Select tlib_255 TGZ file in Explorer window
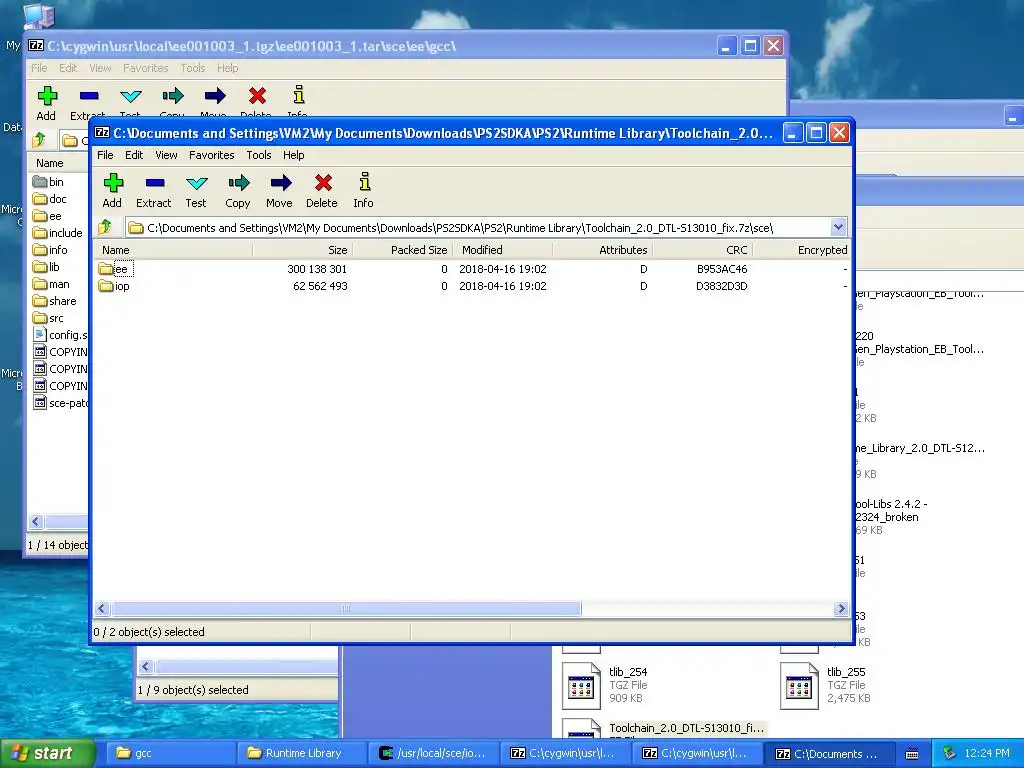The height and width of the screenshot is (768, 1024). pyautogui.click(x=825, y=685)
